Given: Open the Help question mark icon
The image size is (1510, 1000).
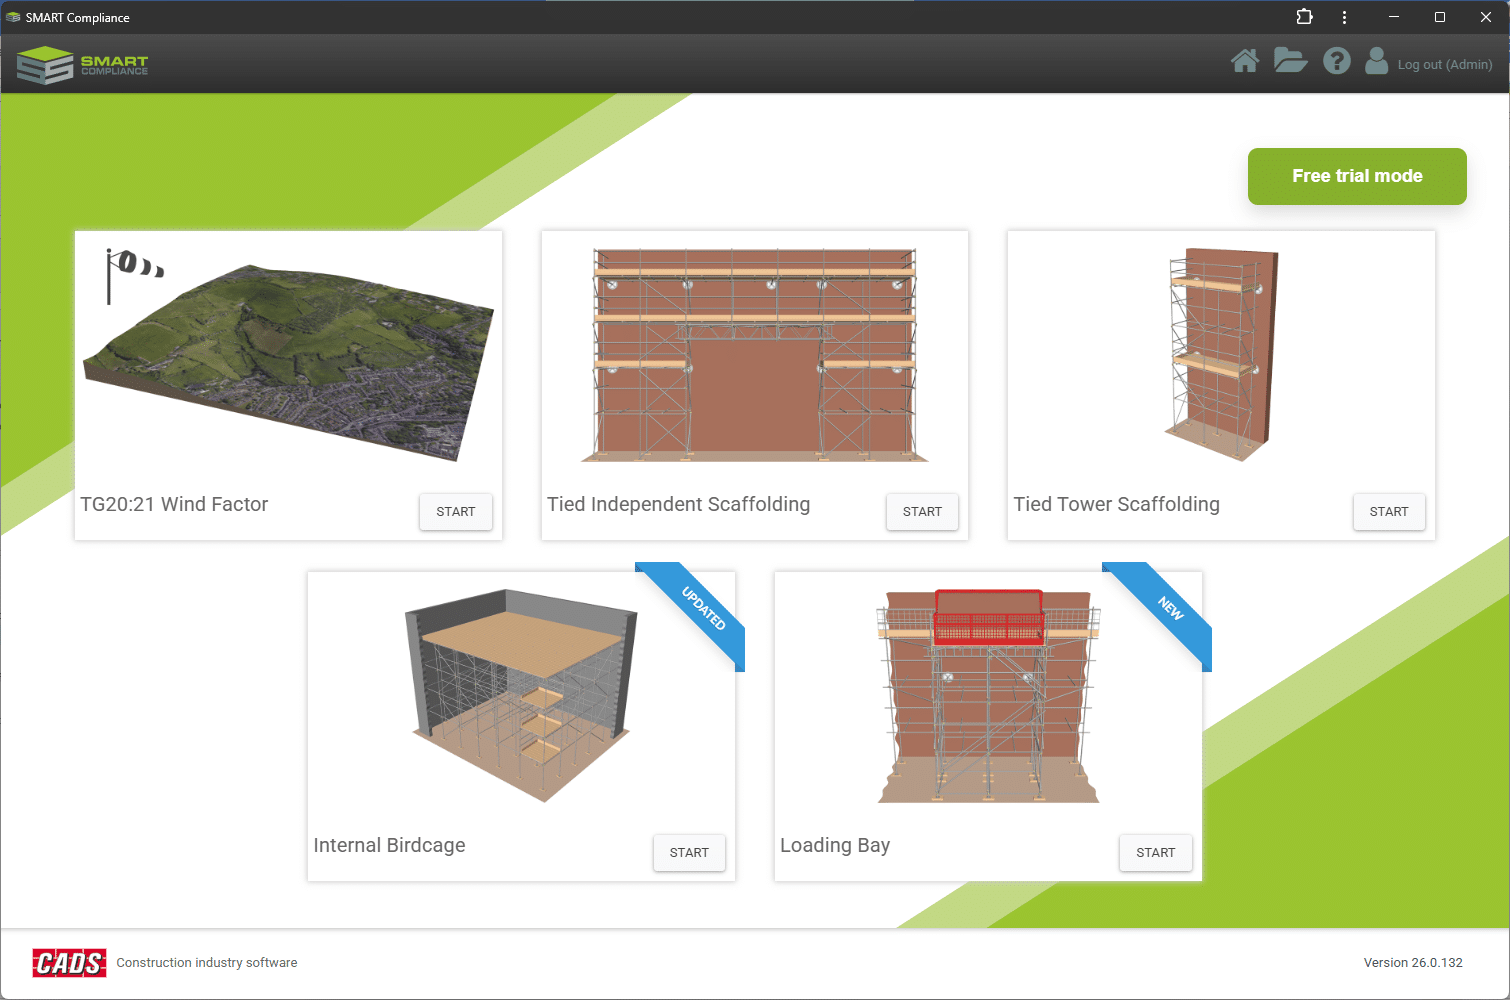Looking at the screenshot, I should click(1336, 62).
